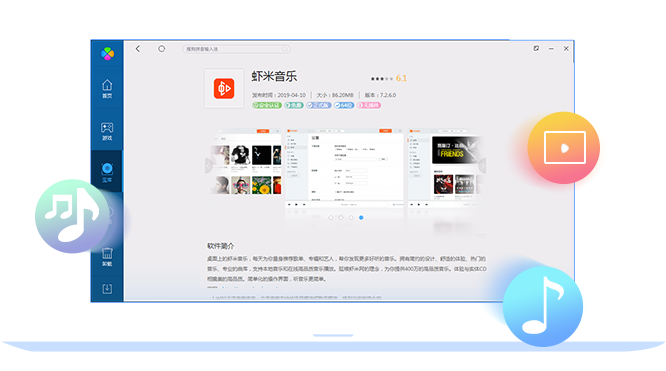This screenshot has width=666, height=371.
Task: Click the blue 64位 tag
Action: (344, 105)
